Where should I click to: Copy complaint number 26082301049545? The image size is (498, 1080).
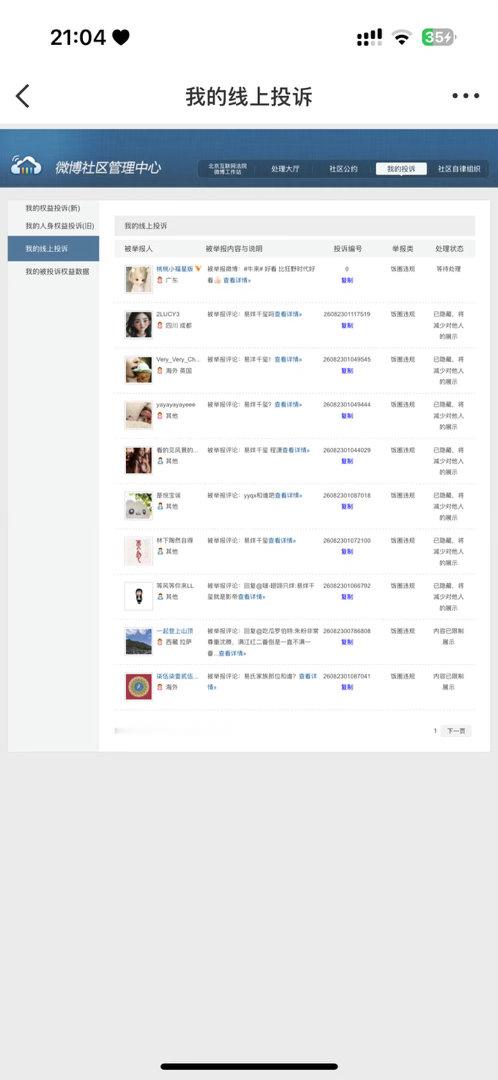[x=346, y=371]
